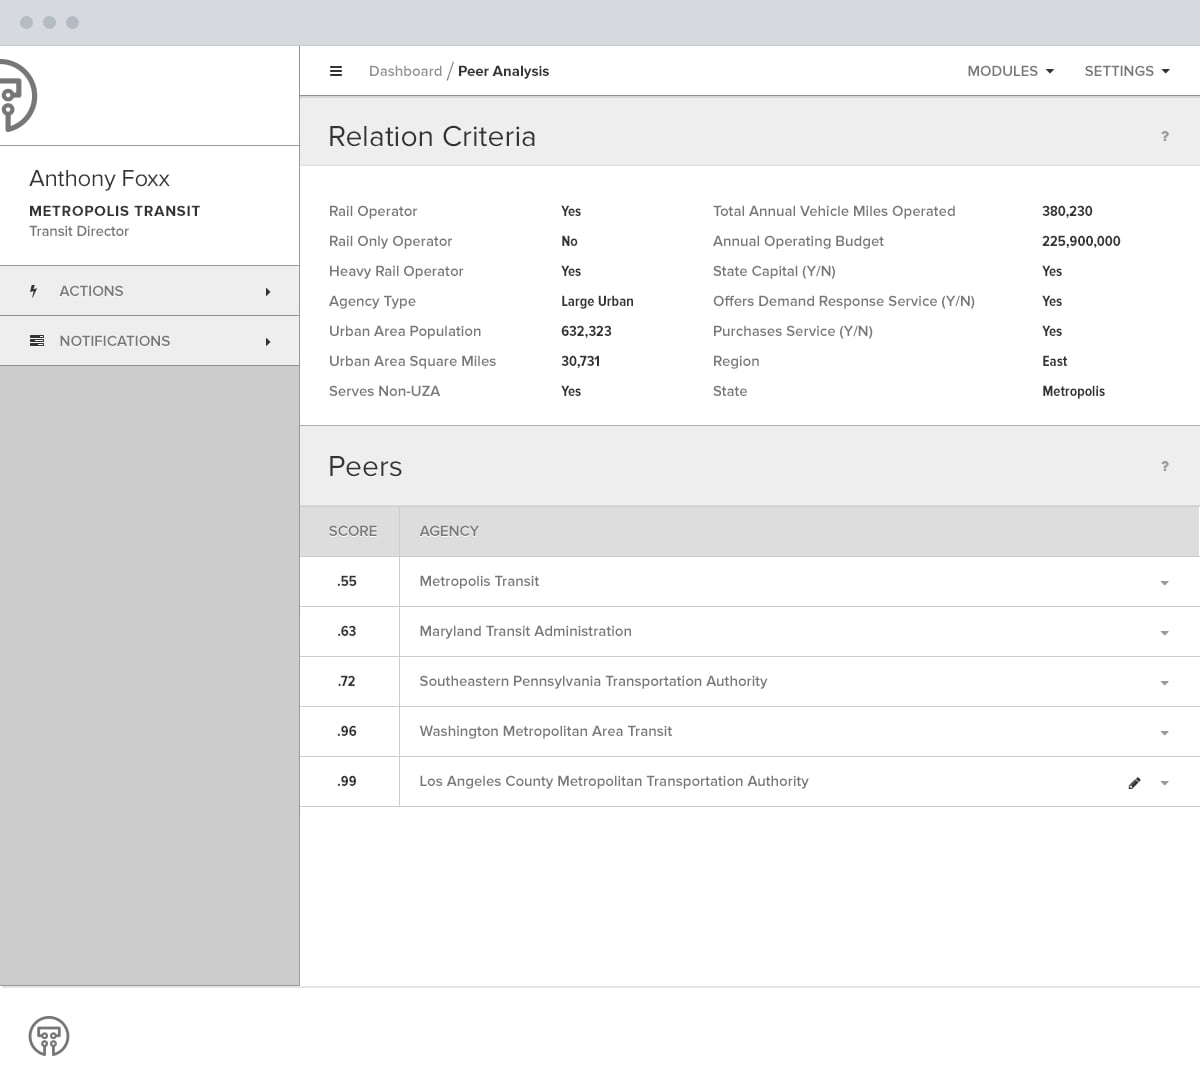The image size is (1200, 1086).
Task: Click the Agency Type value Large Urban
Action: 597,301
